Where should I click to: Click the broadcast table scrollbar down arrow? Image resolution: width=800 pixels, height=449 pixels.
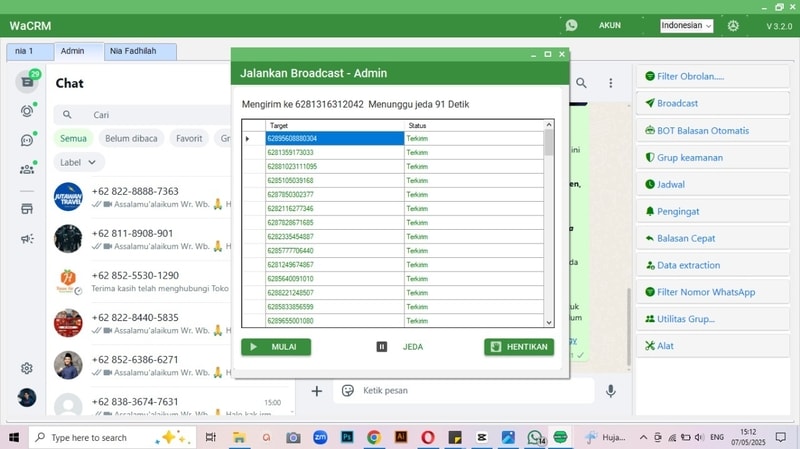(x=549, y=322)
